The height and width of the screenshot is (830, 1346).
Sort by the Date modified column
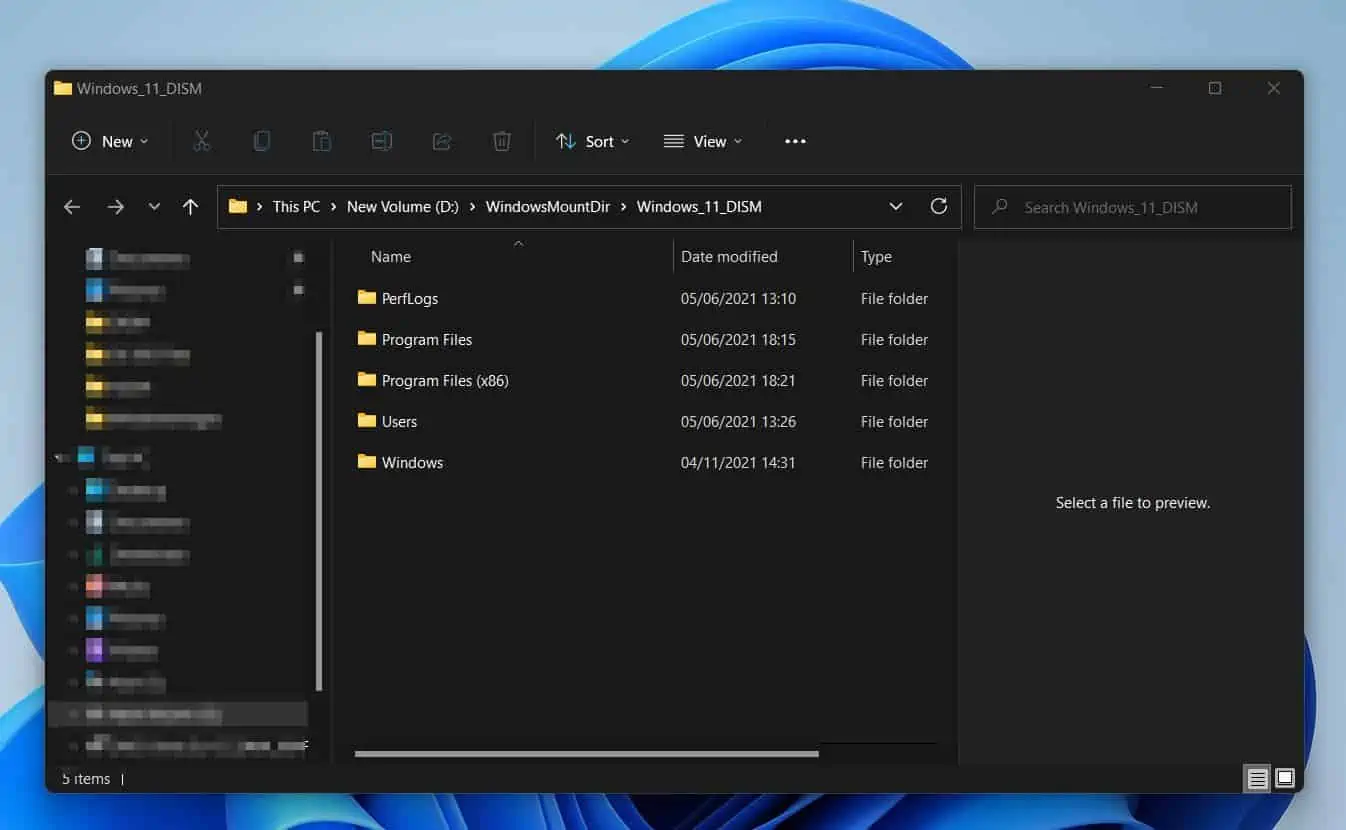pyautogui.click(x=729, y=257)
